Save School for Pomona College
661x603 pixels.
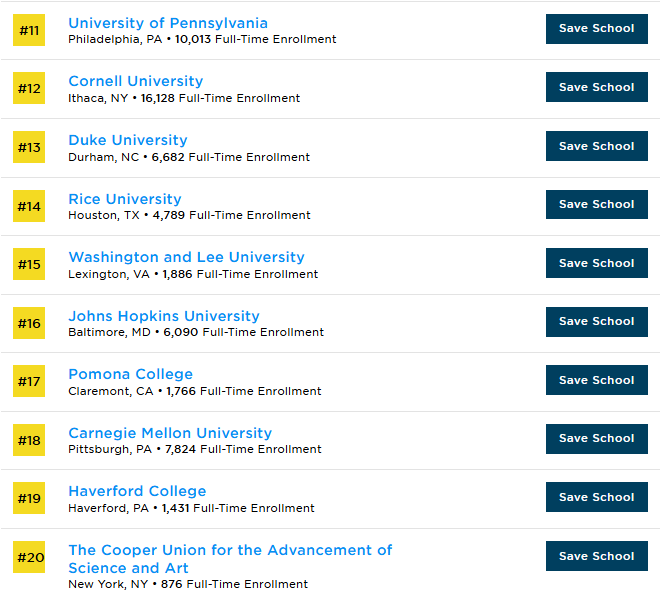click(x=597, y=380)
